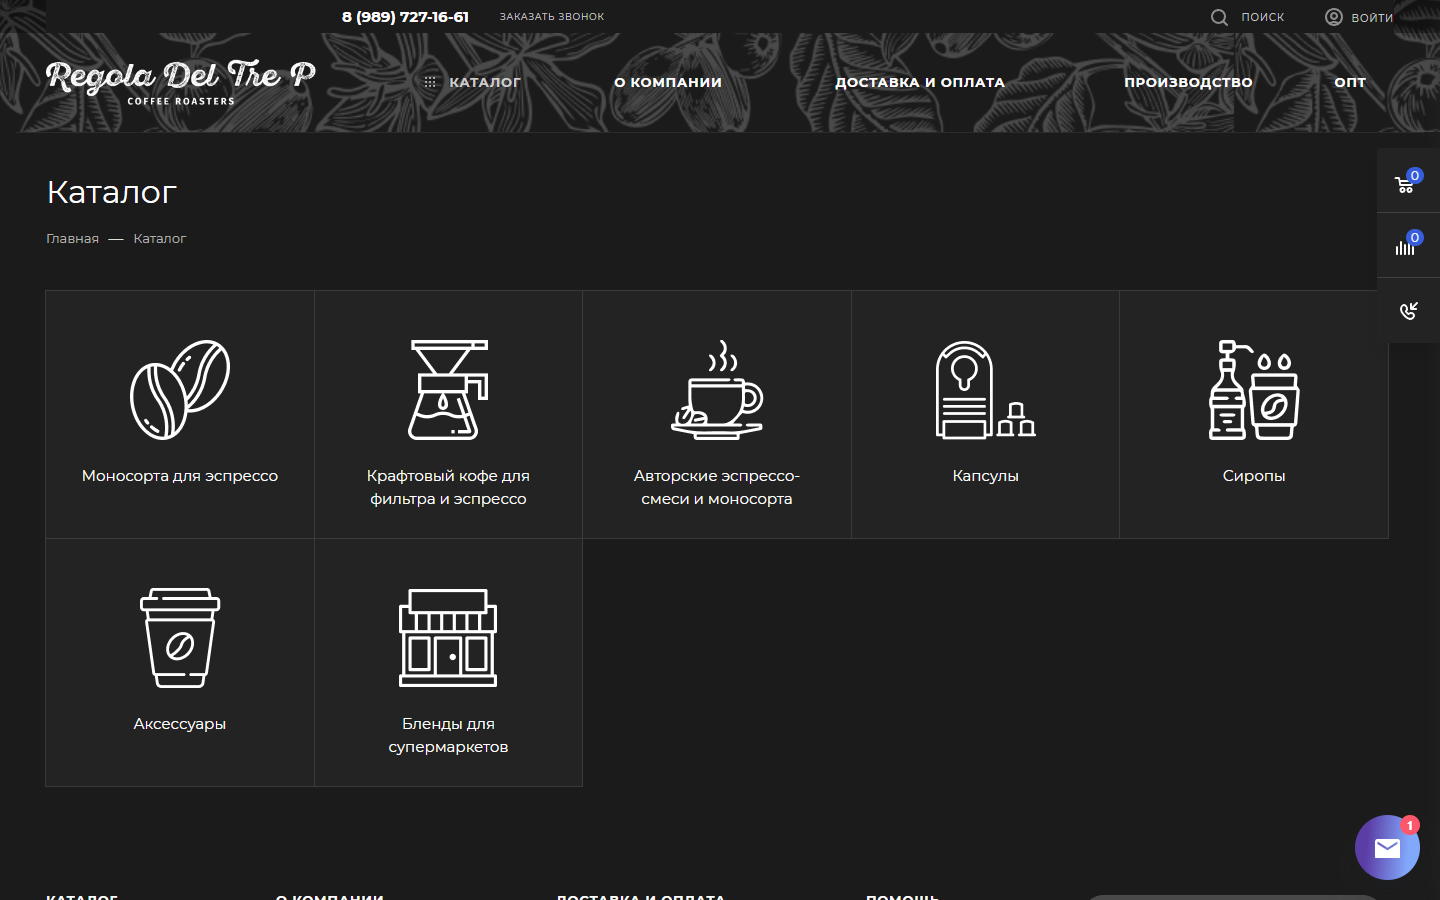Screen dimensions: 1440x900
Task: Go to Доставка и оплата page
Action: [919, 82]
